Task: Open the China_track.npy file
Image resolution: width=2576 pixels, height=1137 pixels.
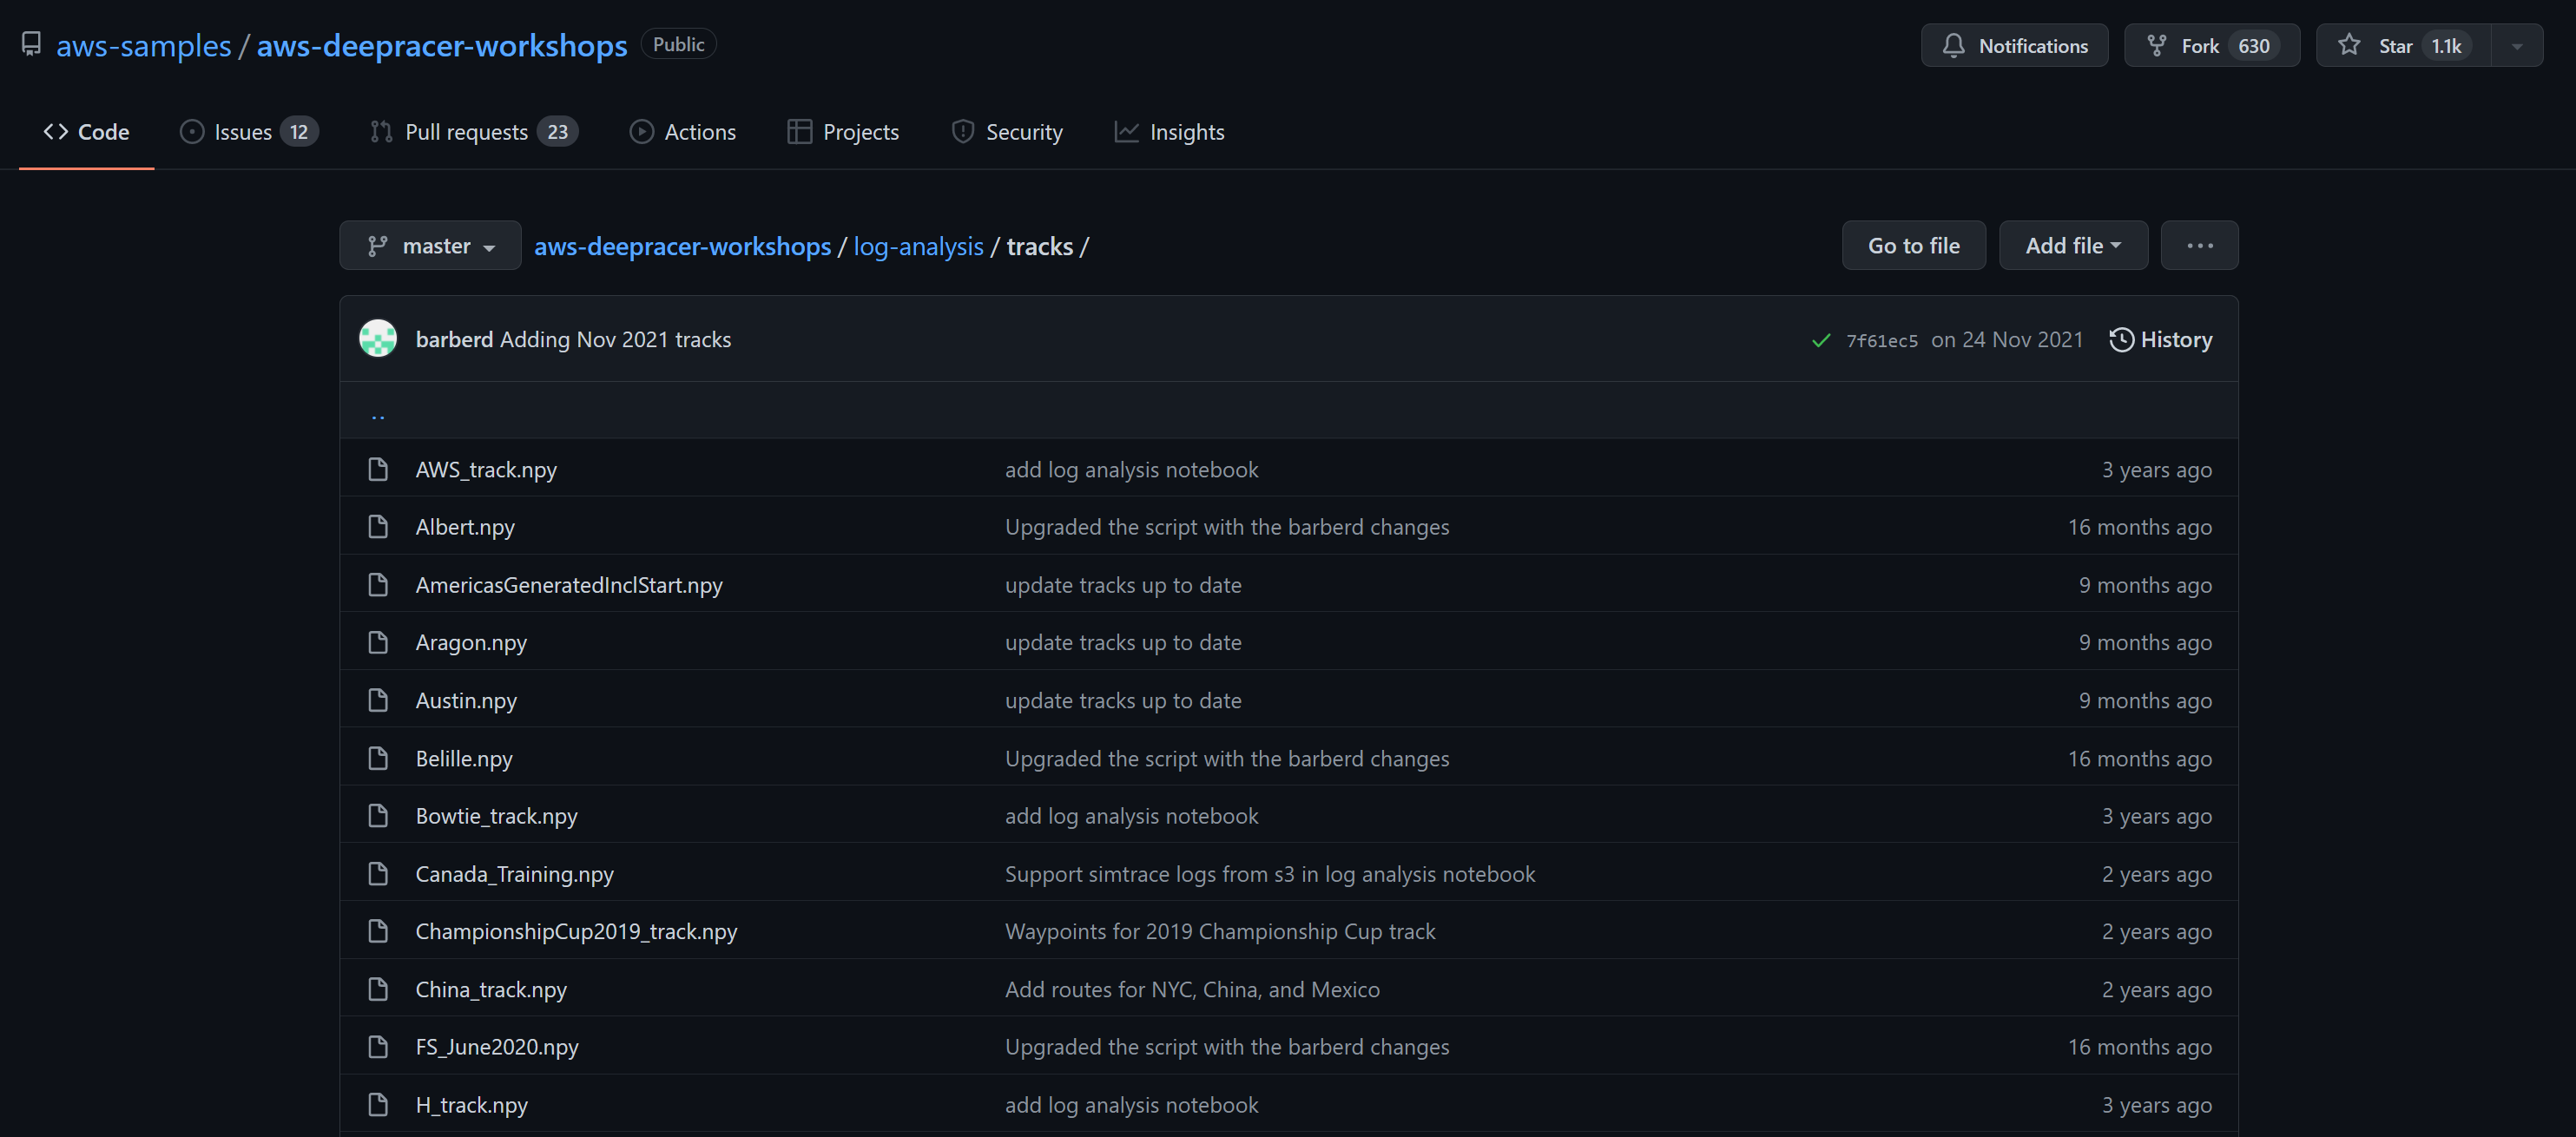Action: pos(491,990)
